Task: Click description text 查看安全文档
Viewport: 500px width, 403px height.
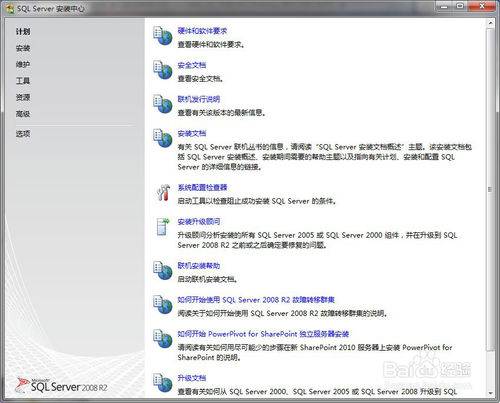Action: click(200, 79)
